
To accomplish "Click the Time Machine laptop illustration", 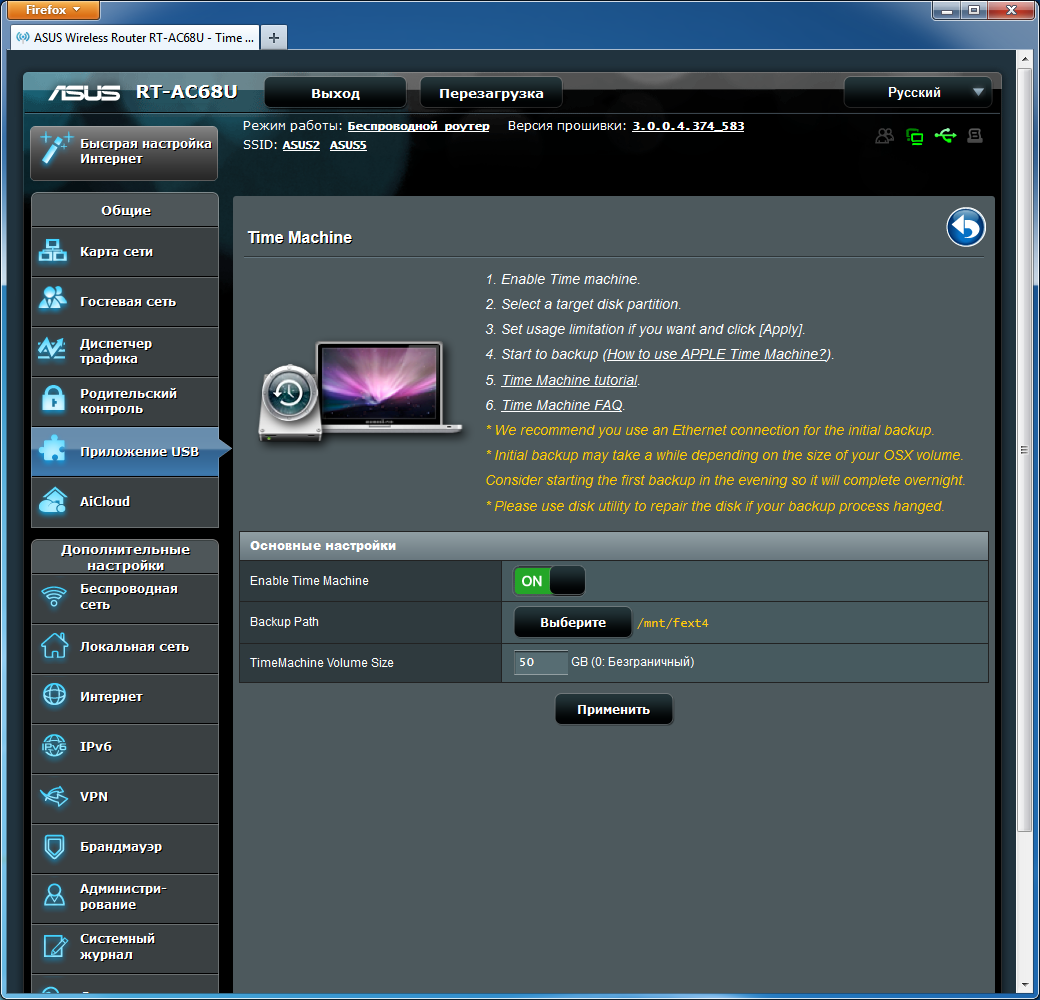I will [x=360, y=392].
